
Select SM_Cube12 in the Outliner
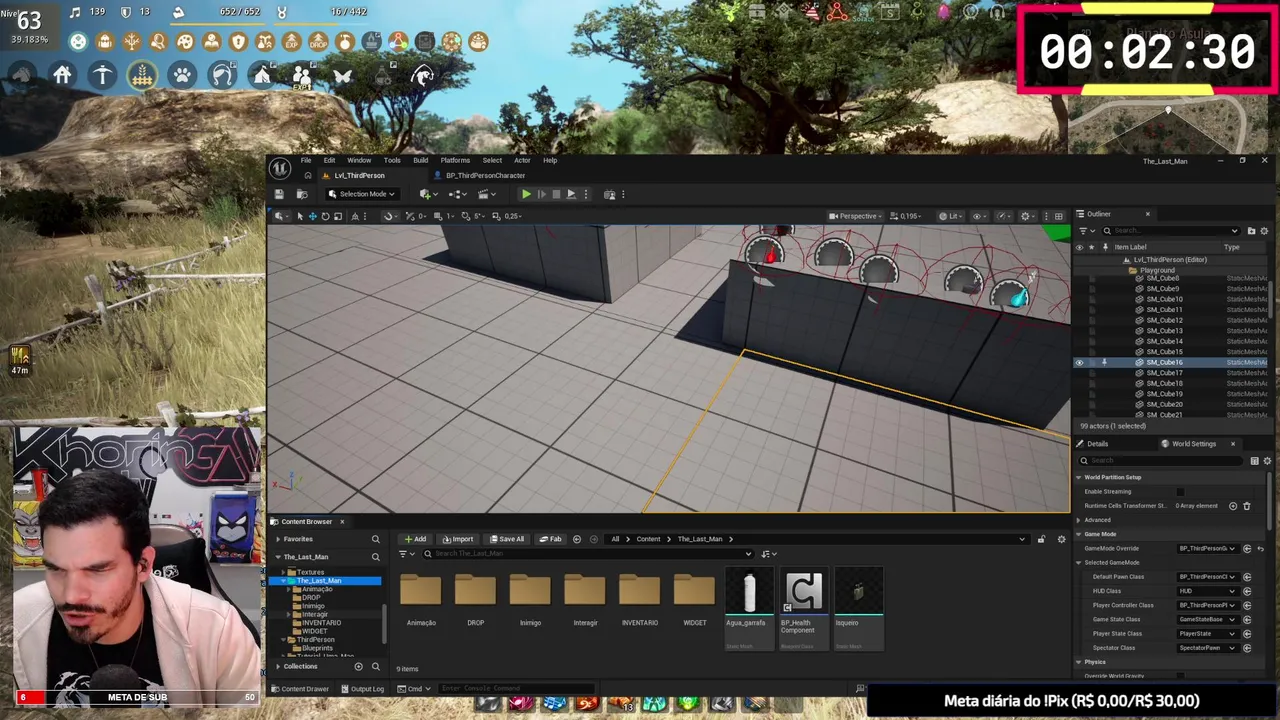(x=1163, y=320)
